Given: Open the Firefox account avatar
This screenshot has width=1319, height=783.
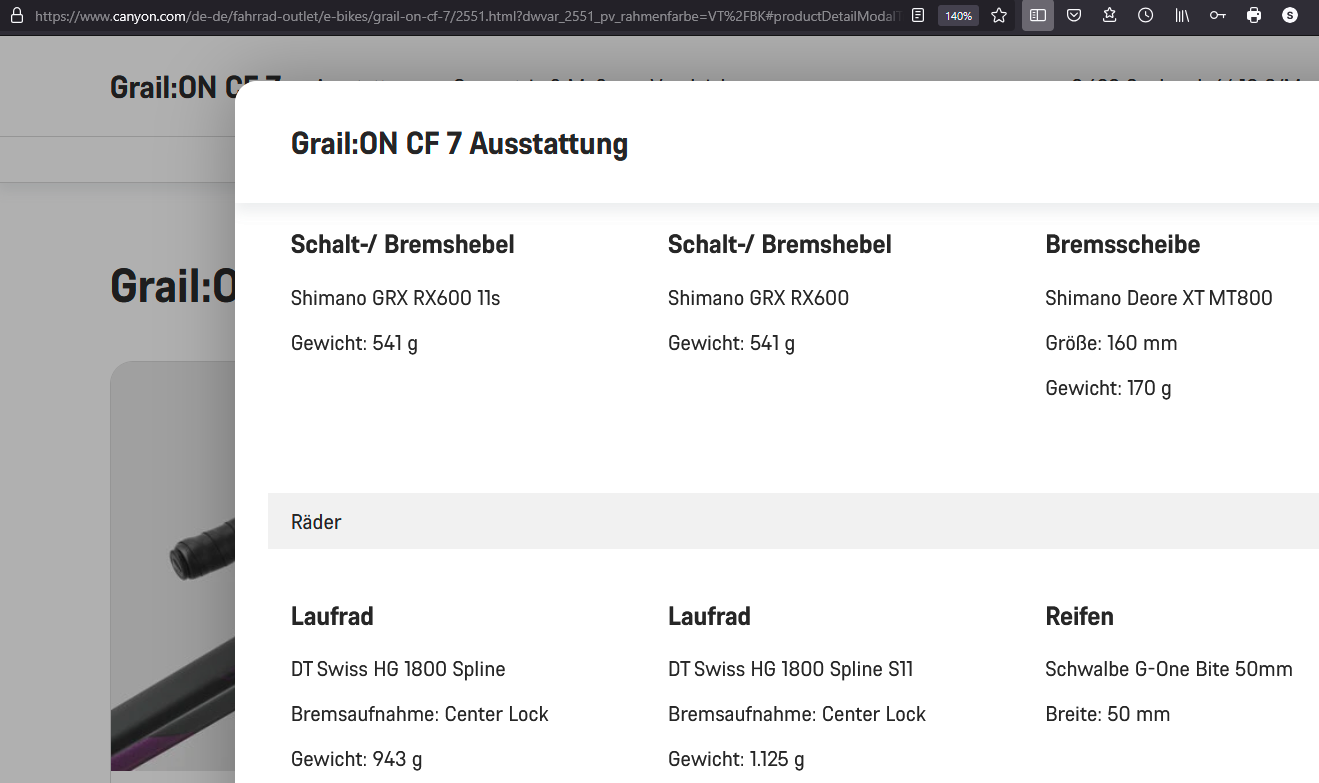Looking at the screenshot, I should pos(1290,16).
